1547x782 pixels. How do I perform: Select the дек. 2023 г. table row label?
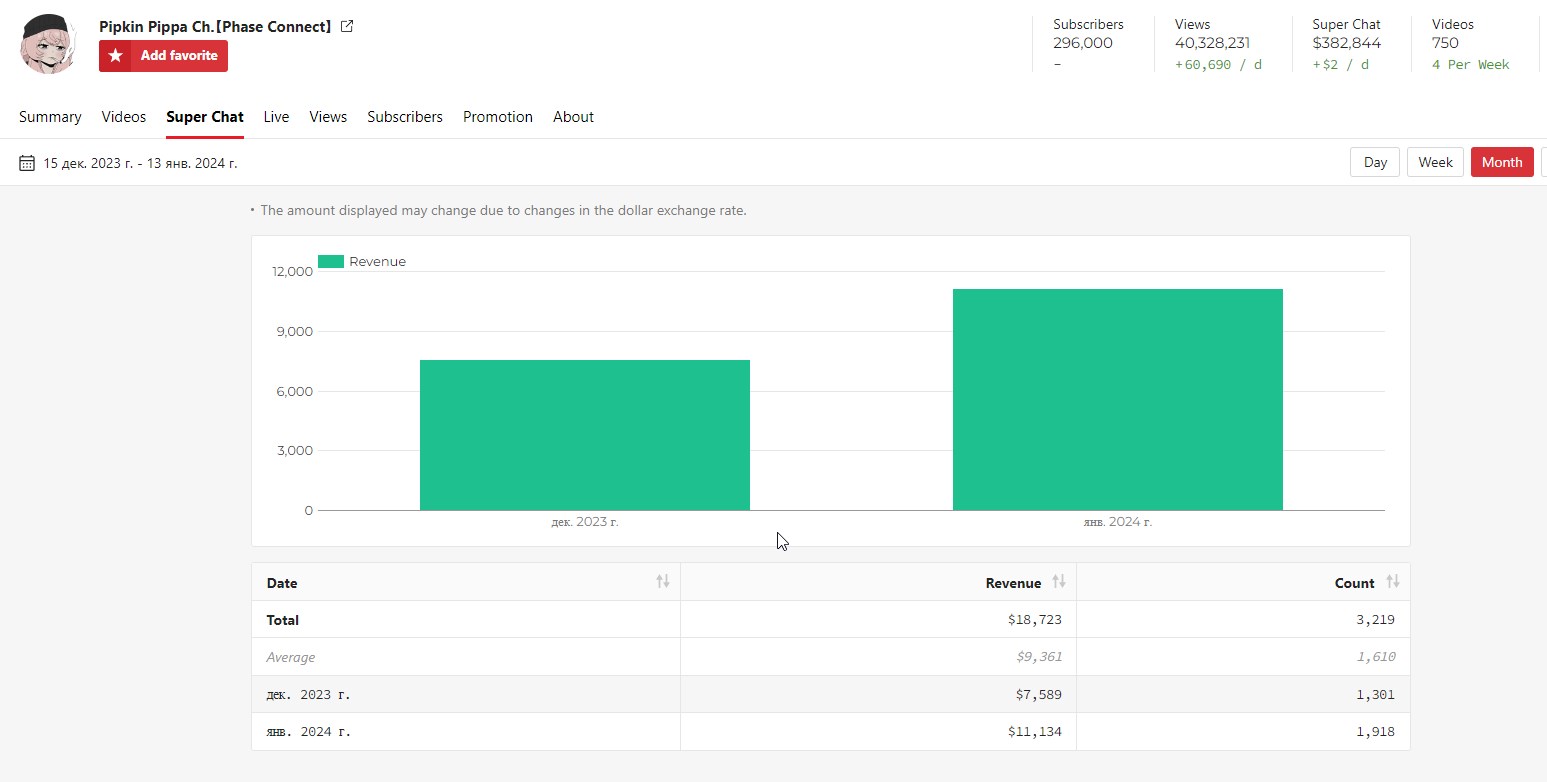[309, 694]
